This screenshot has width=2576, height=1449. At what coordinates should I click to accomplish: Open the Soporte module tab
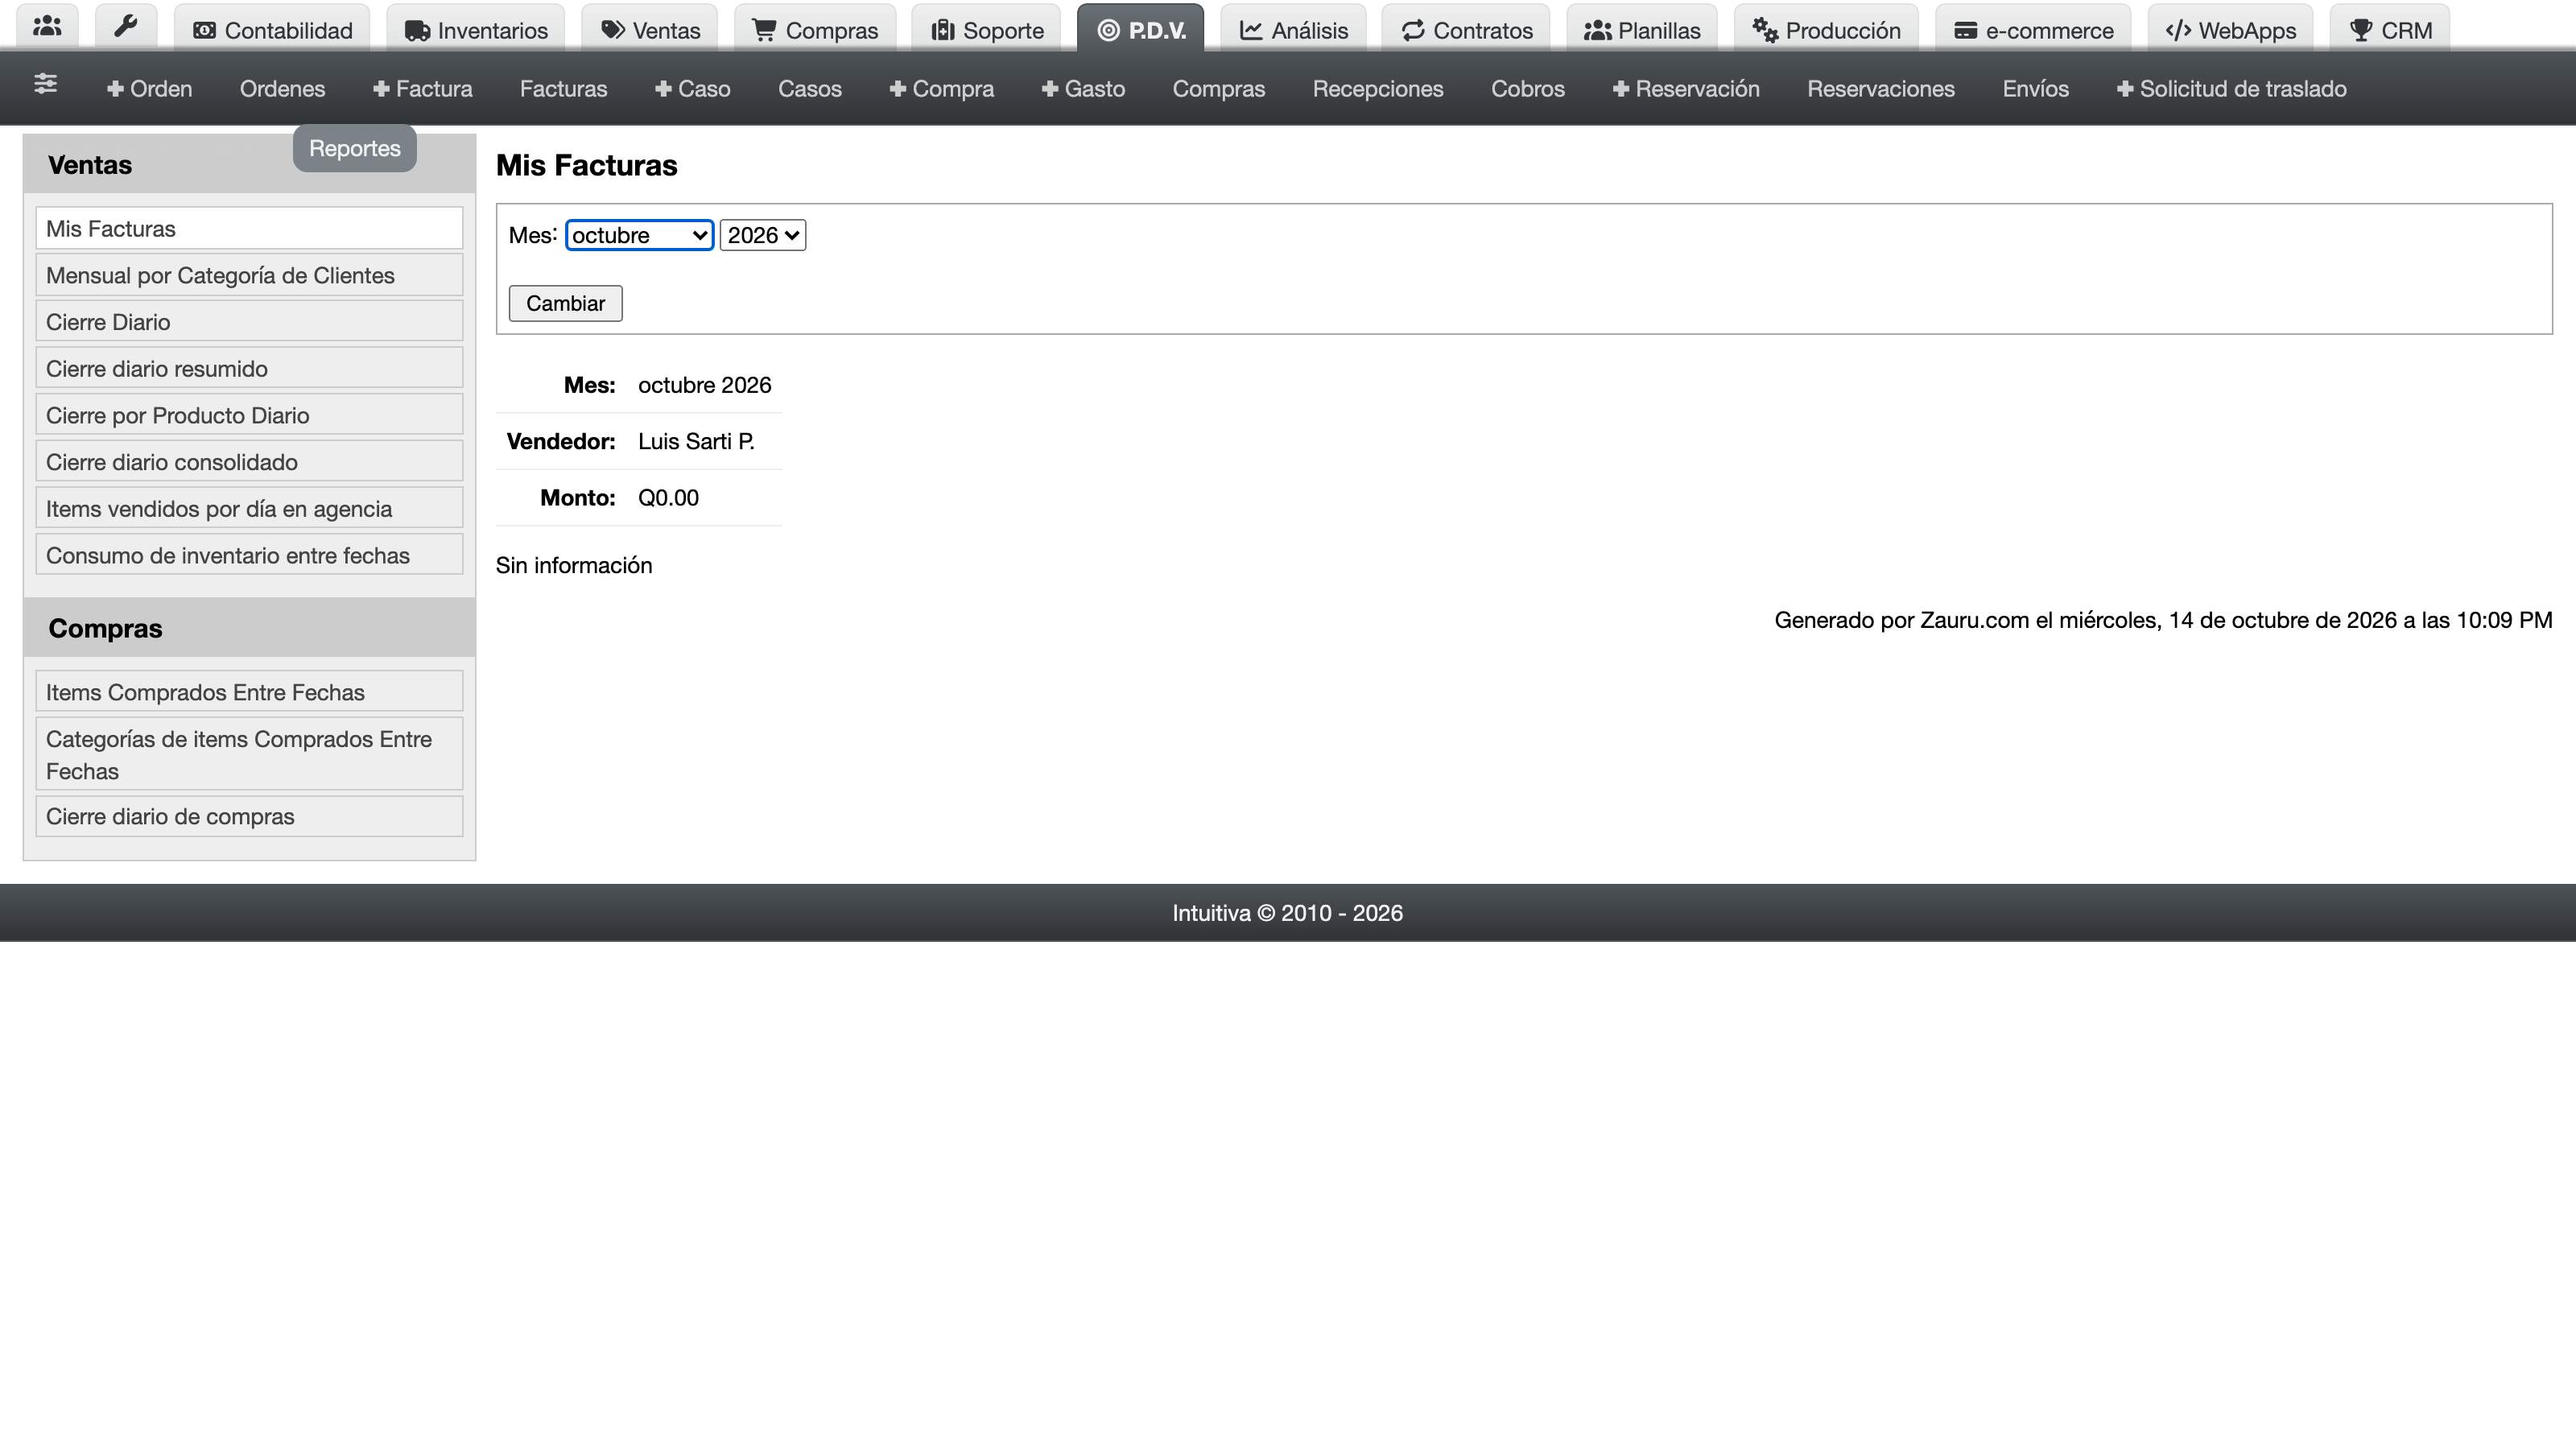pyautogui.click(x=987, y=30)
